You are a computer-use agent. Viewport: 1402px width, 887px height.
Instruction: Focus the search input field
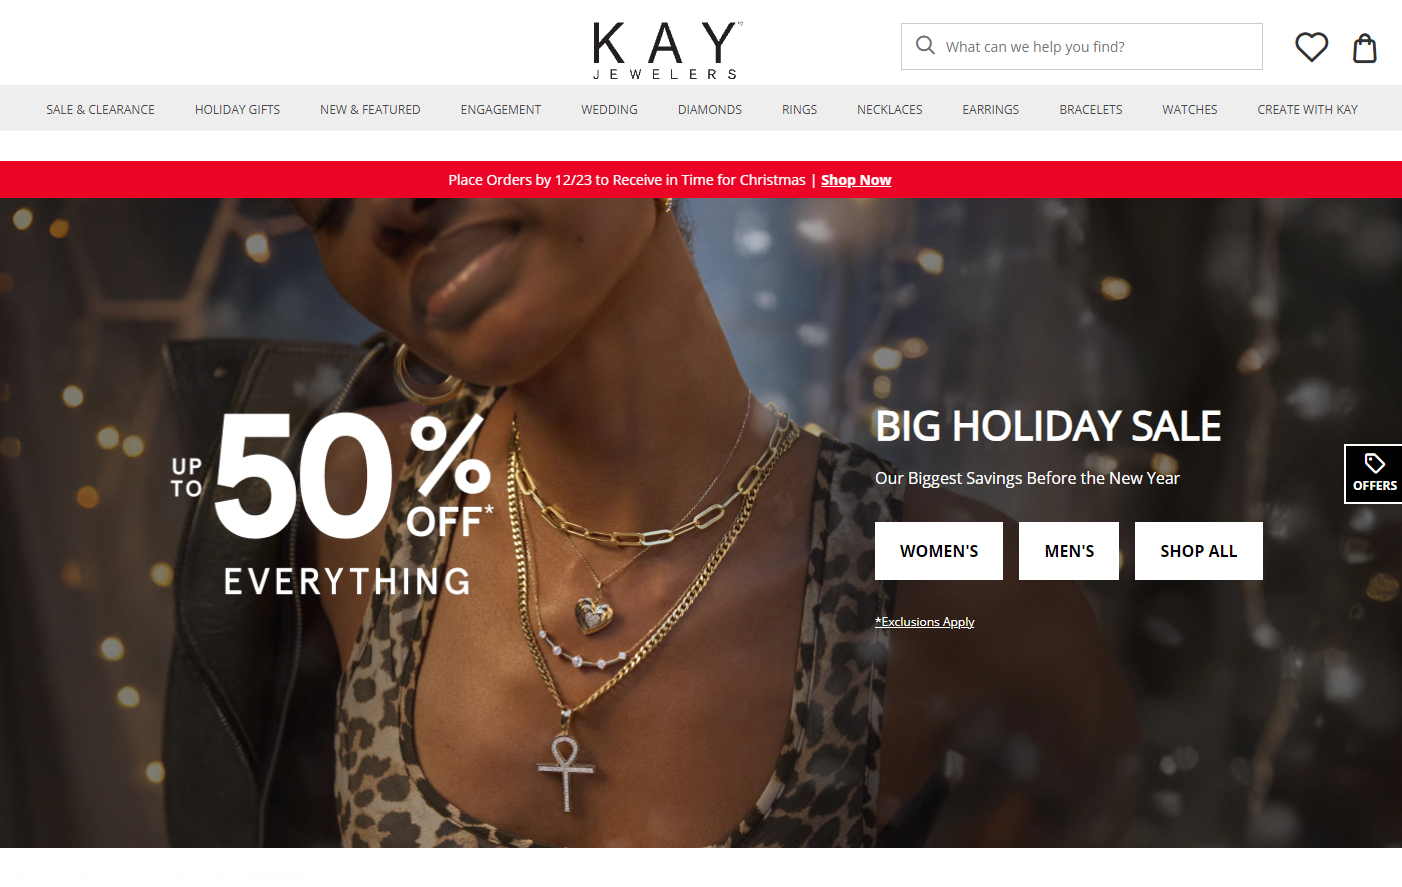pyautogui.click(x=1082, y=47)
